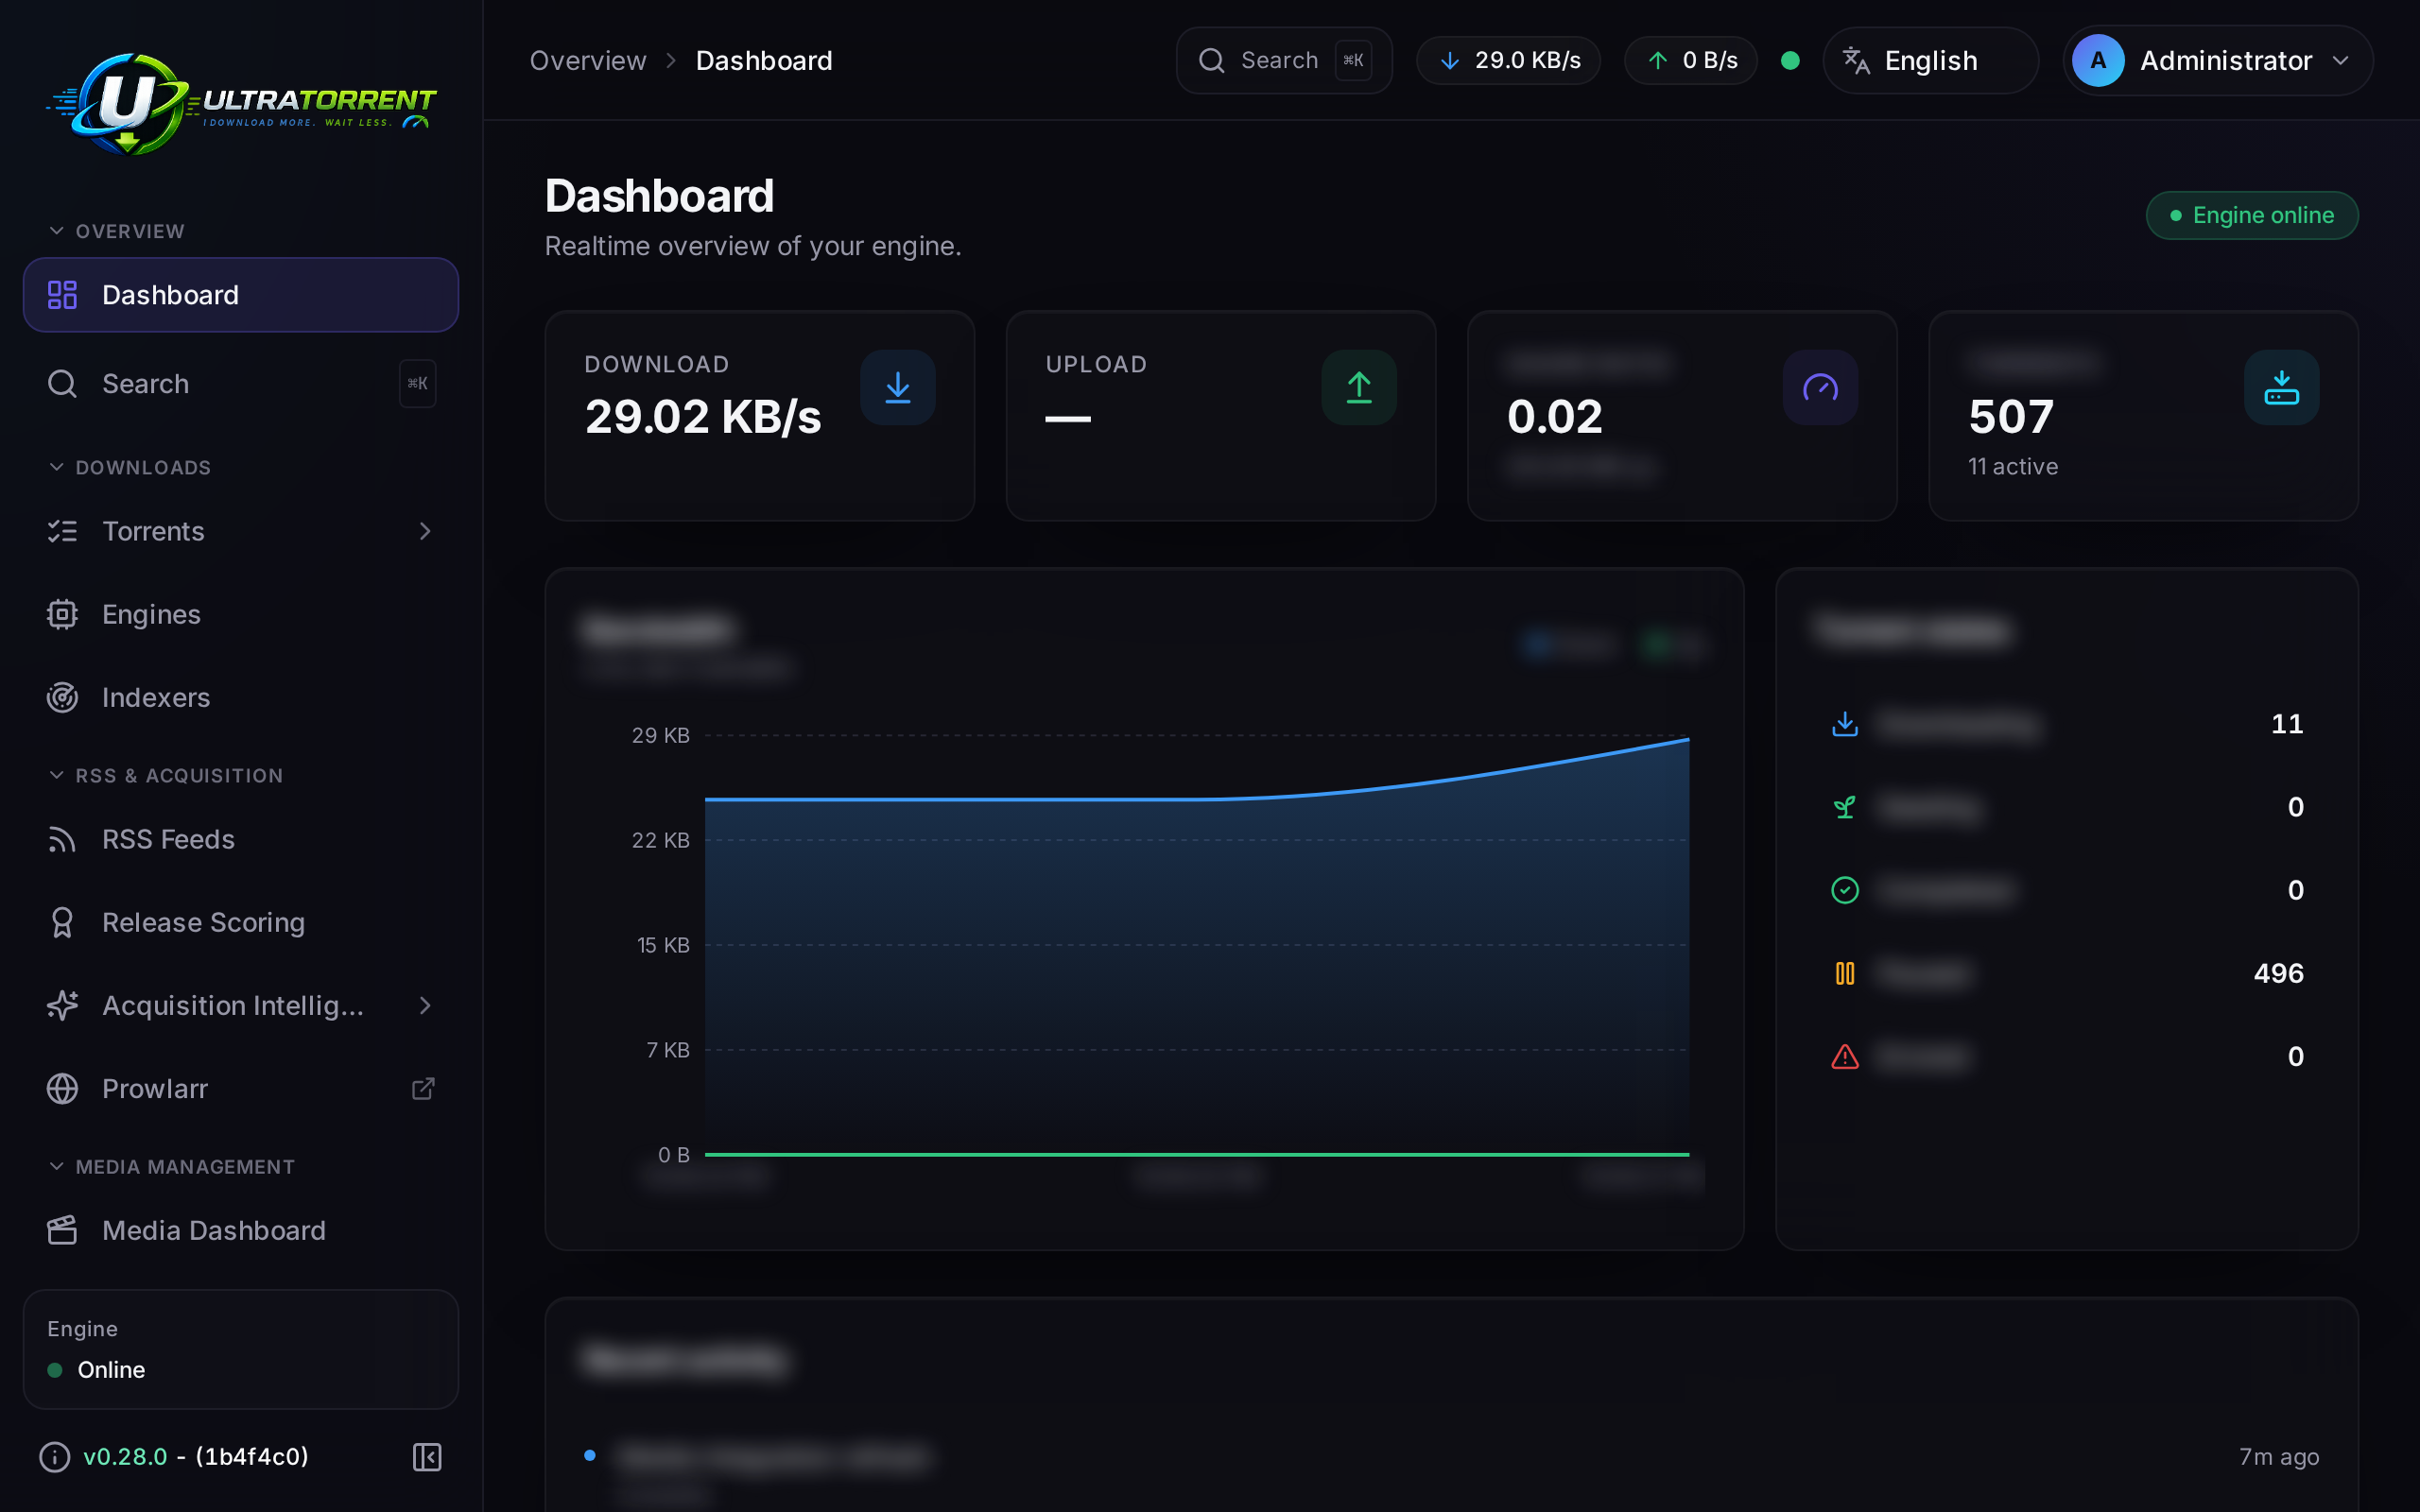
Task: Click the warning triangle error icon
Action: click(1845, 1056)
